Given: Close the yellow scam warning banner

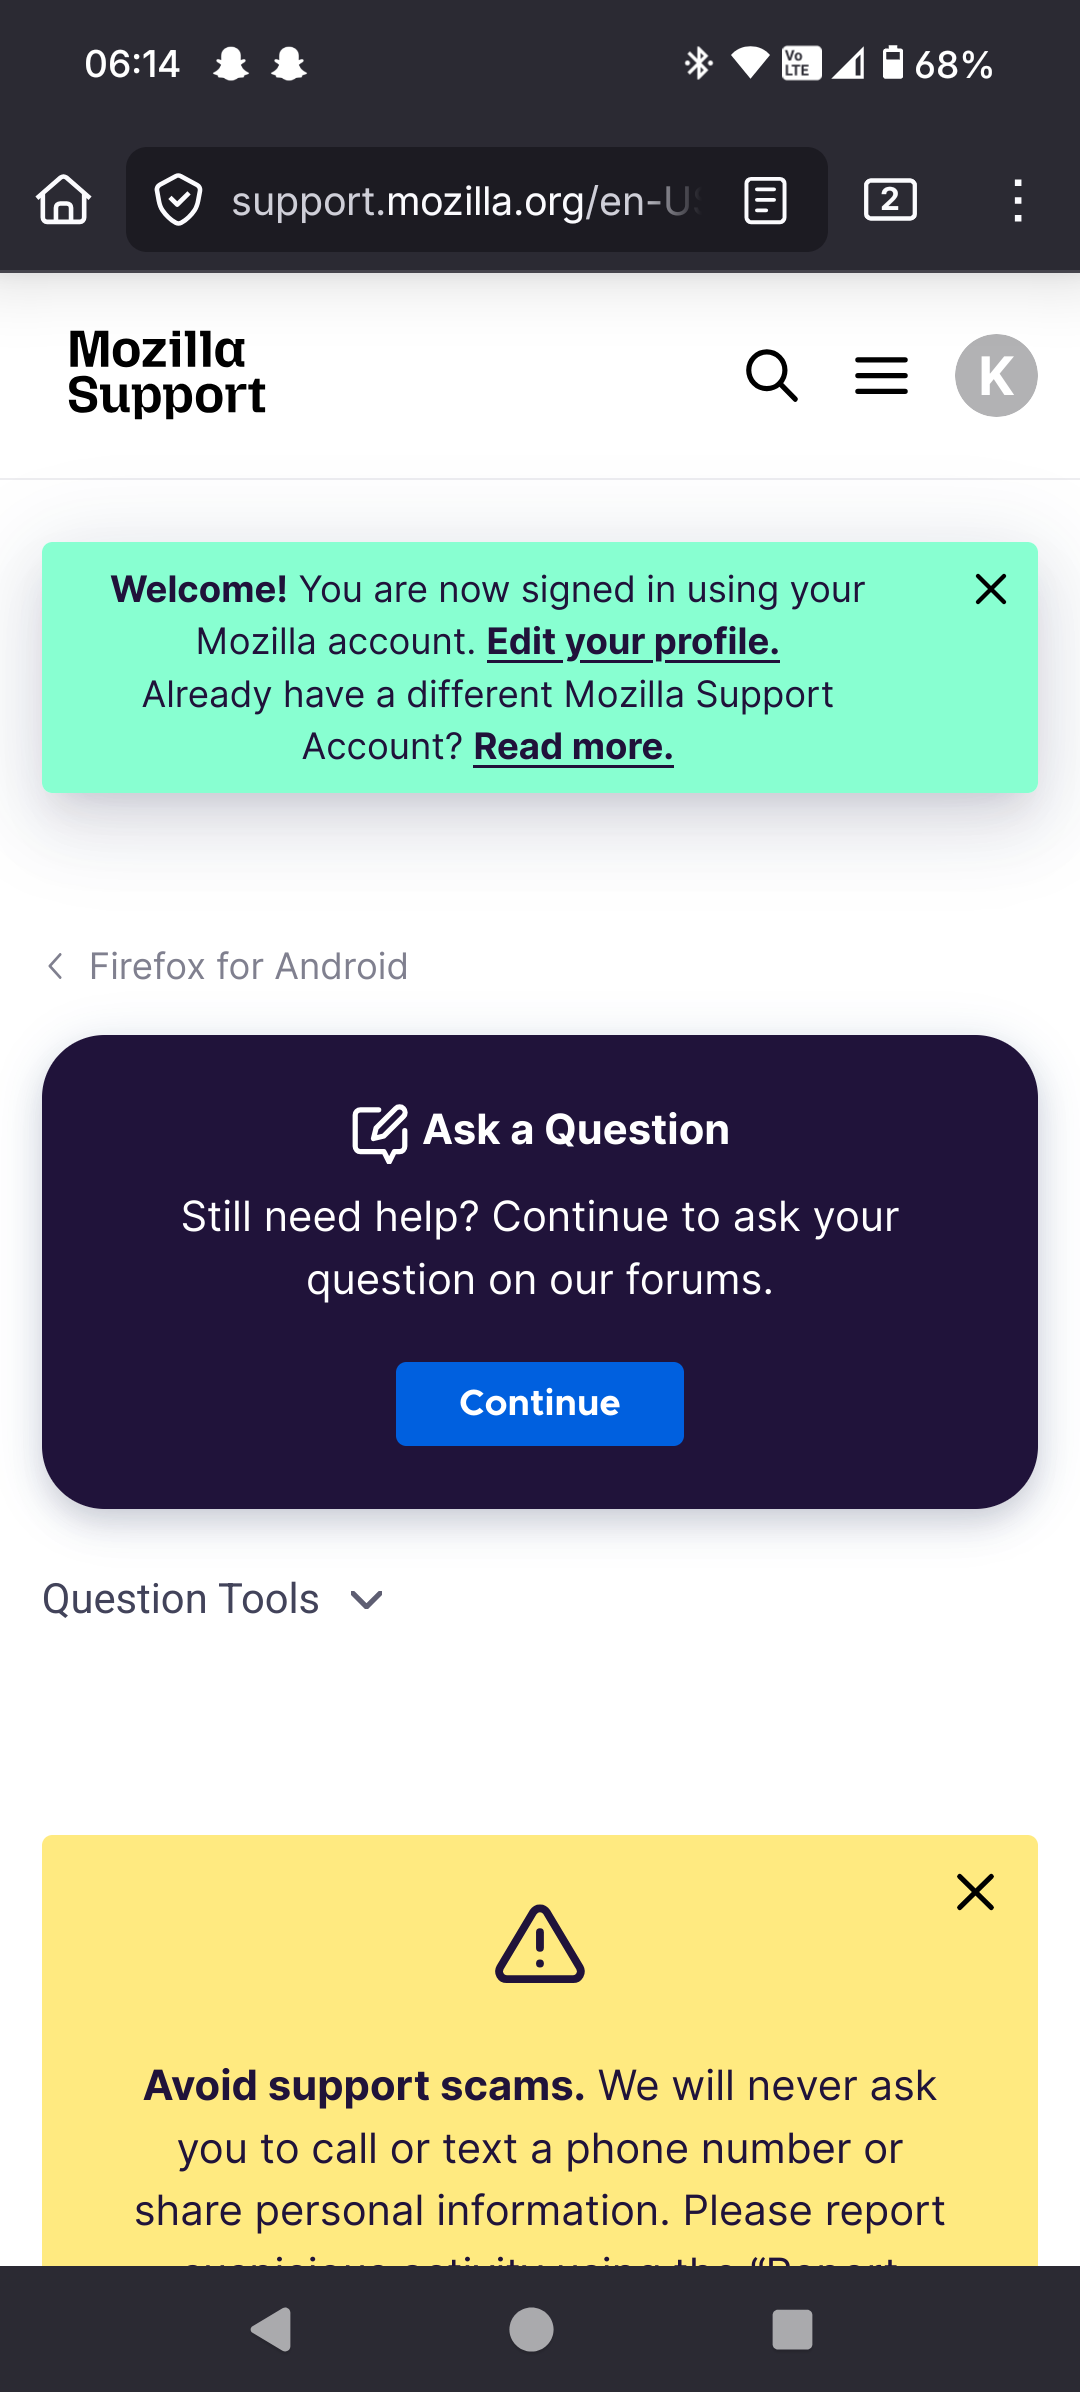Looking at the screenshot, I should tap(975, 1892).
